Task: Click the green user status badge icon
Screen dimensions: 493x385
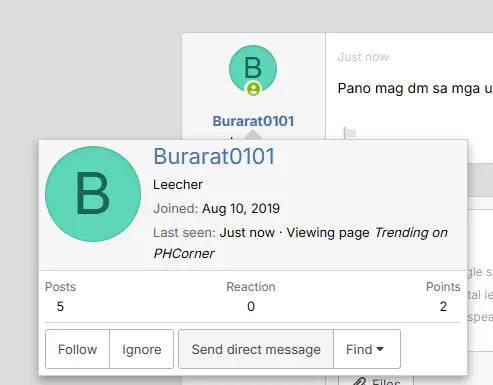Action: click(253, 89)
